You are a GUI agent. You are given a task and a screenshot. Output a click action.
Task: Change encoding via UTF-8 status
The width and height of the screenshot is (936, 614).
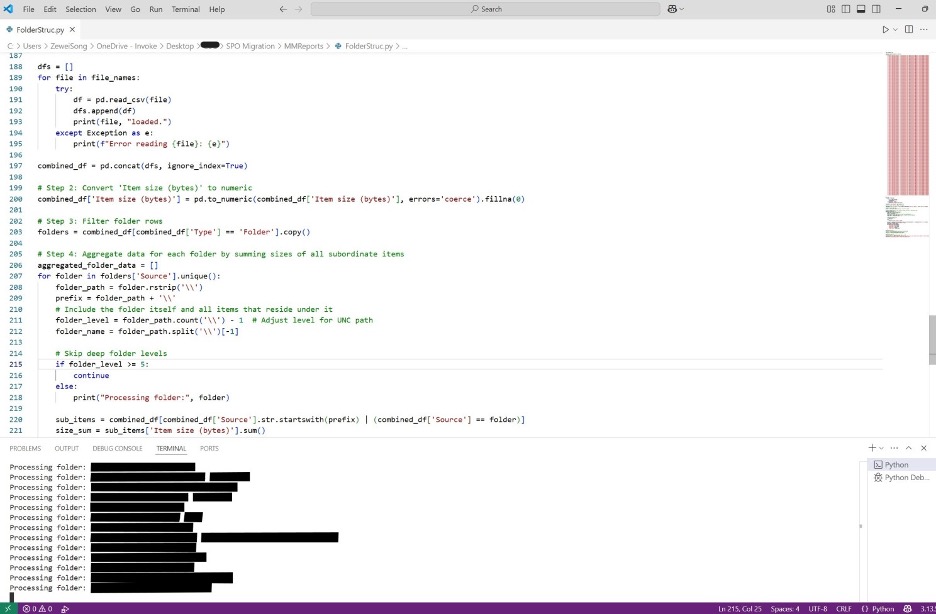(818, 609)
